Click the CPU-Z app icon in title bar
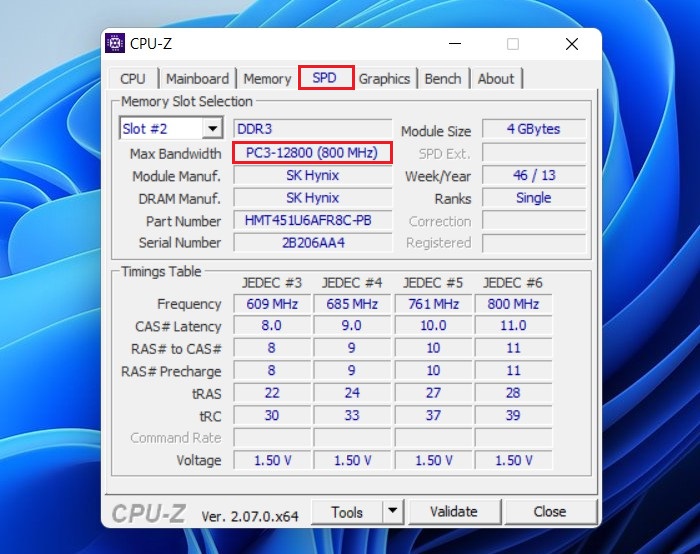The width and height of the screenshot is (700, 554). click(x=115, y=43)
